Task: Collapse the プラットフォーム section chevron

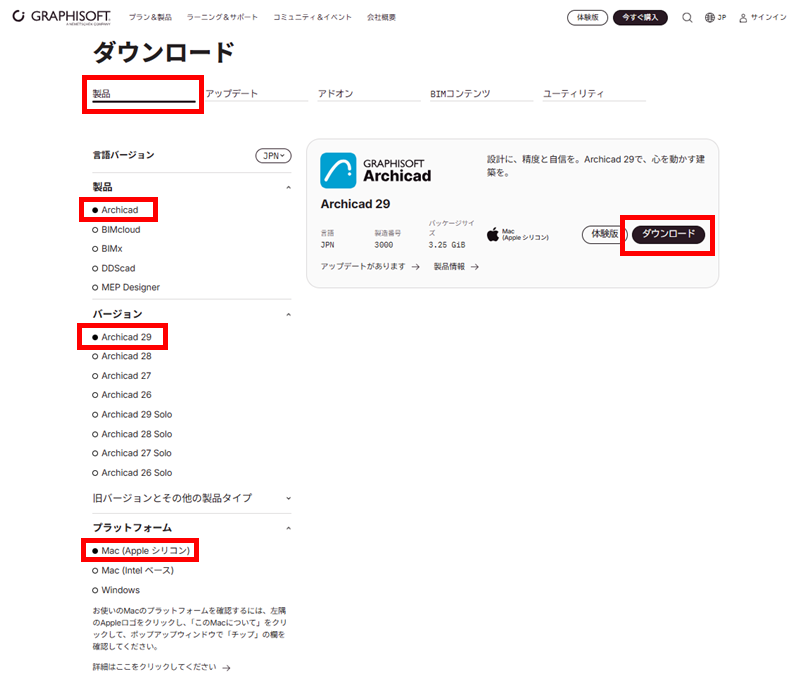Action: [x=288, y=528]
